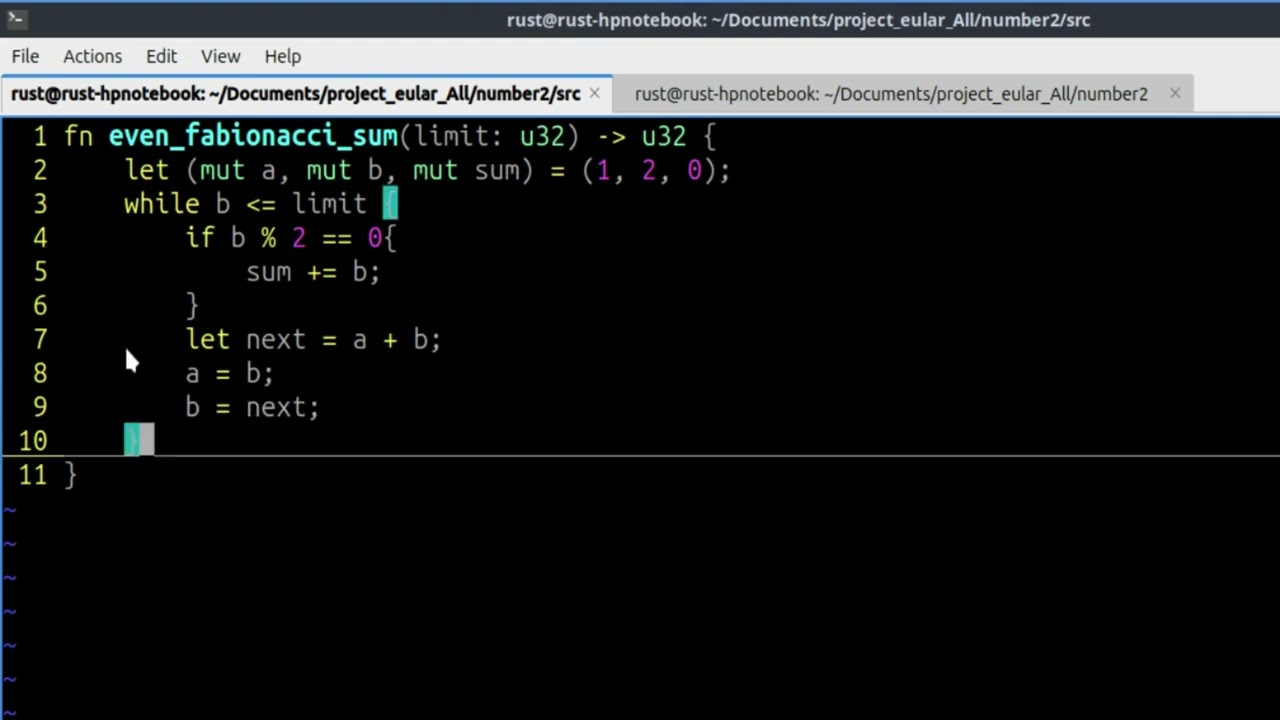Click 'sum += b;' on line 5

313,272
